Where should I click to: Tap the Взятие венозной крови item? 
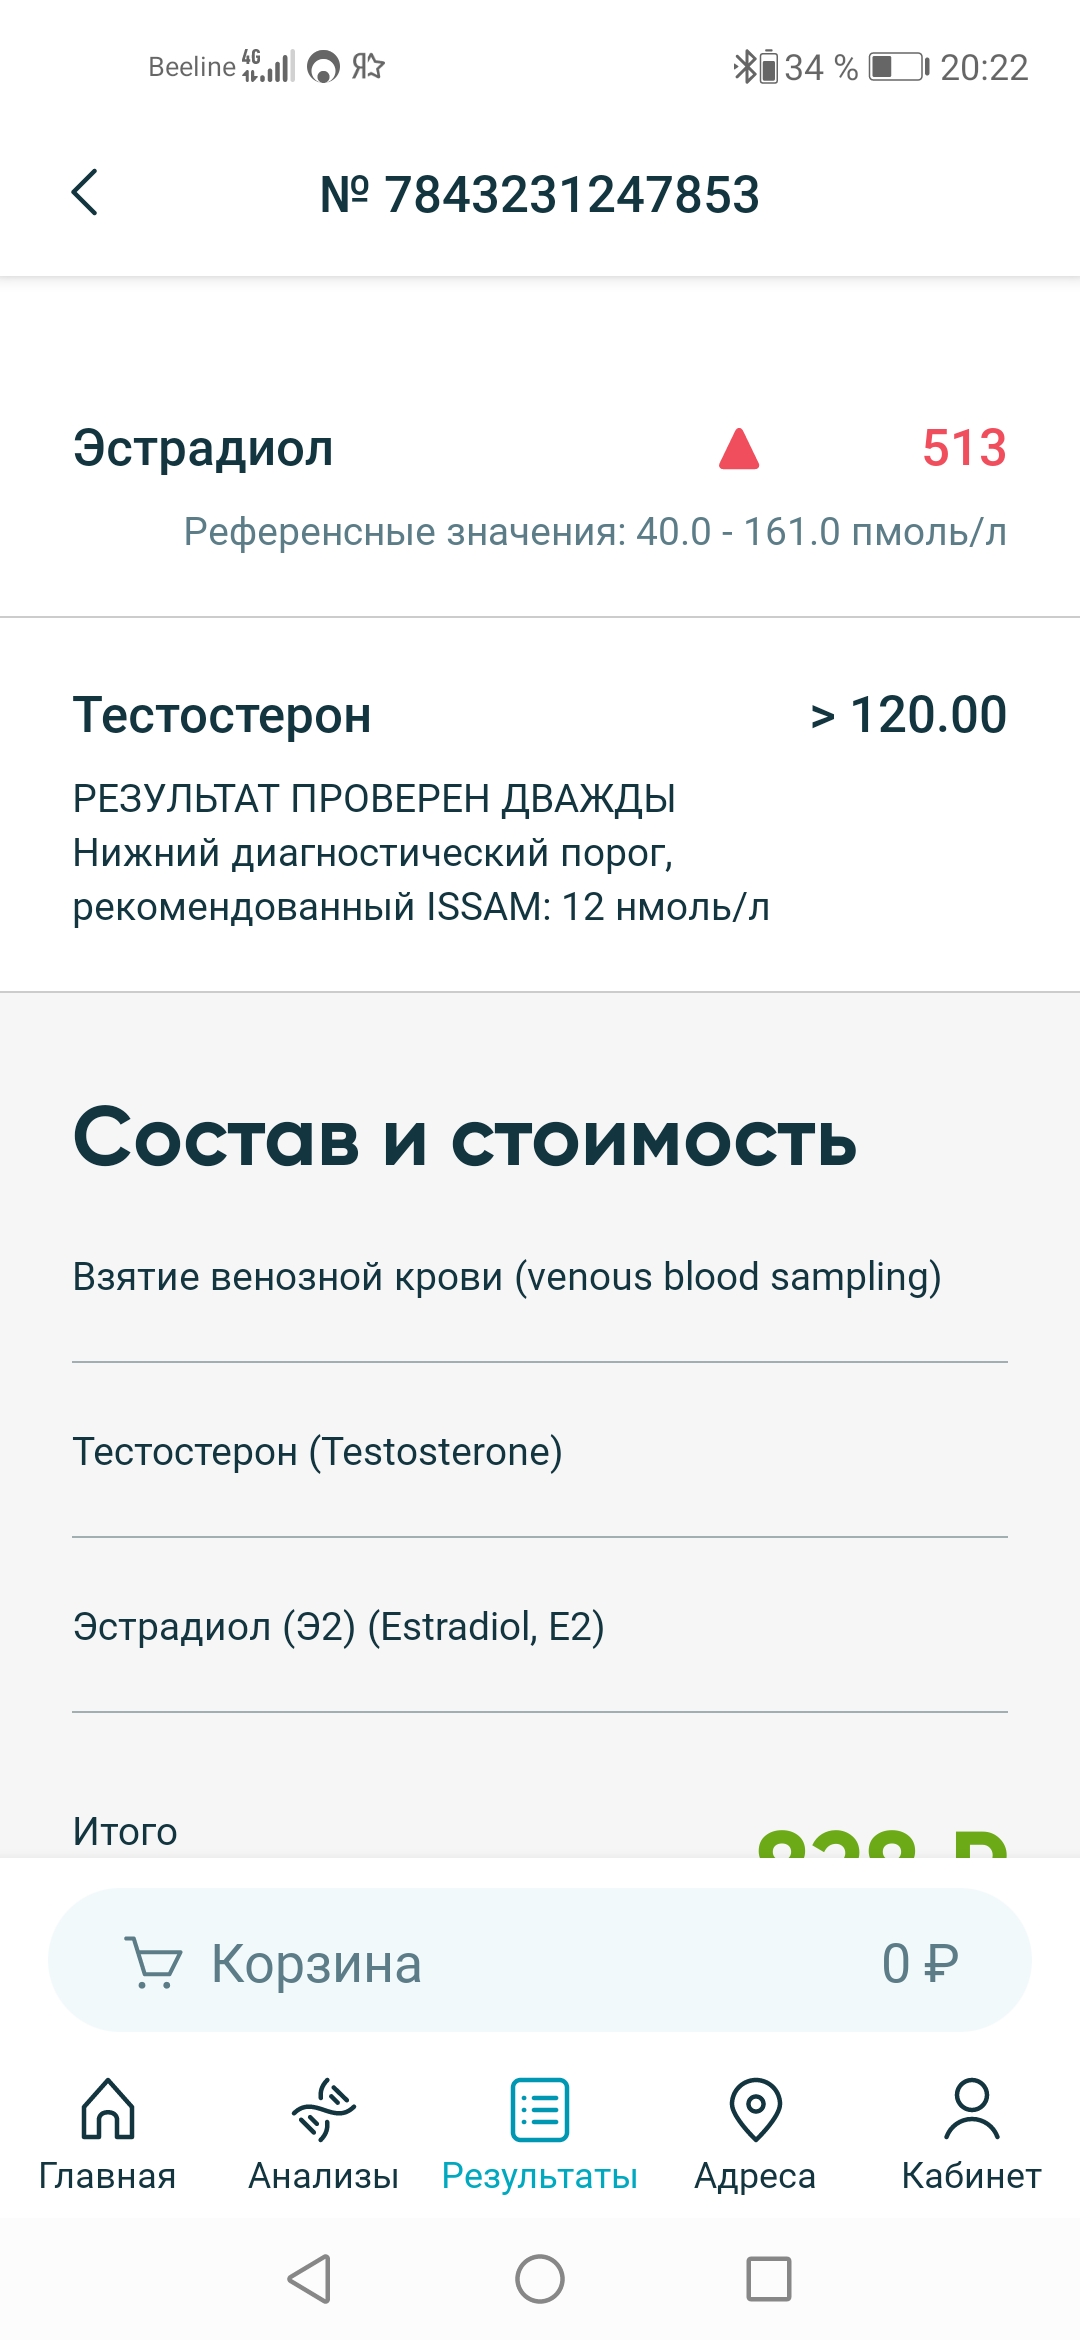507,1277
